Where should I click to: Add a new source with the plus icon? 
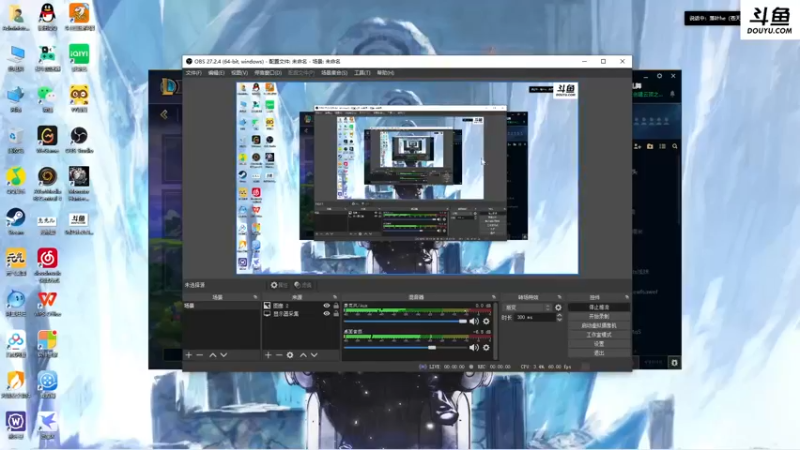[x=268, y=355]
